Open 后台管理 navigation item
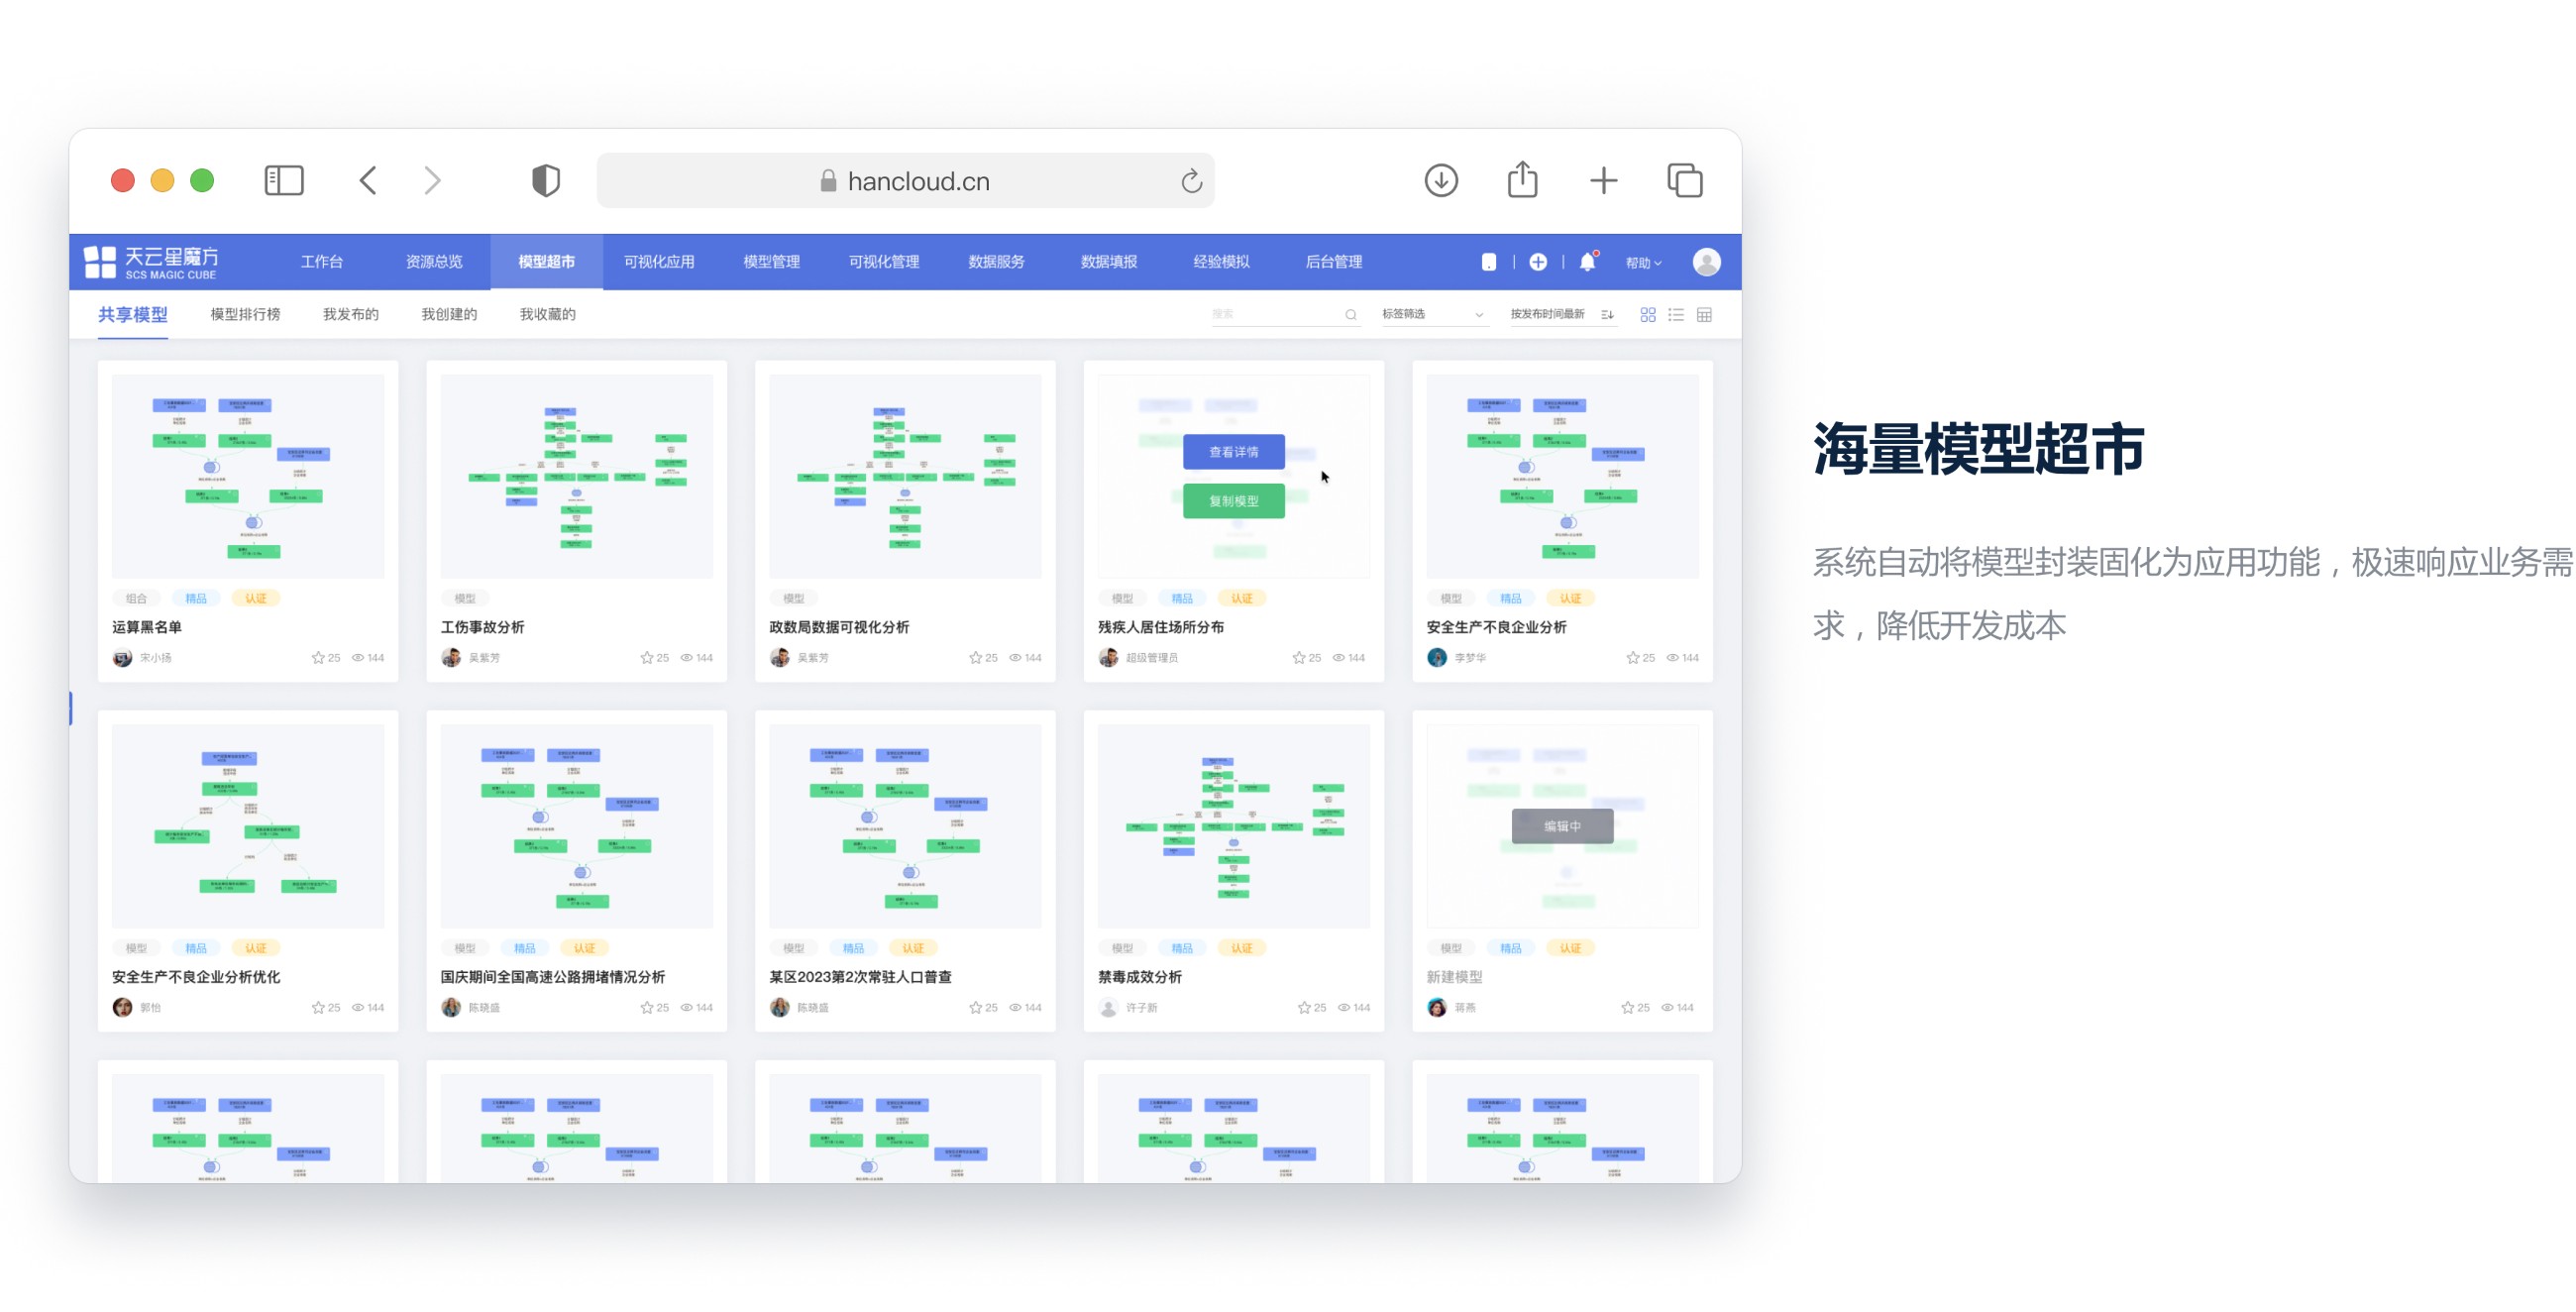2576x1312 pixels. point(1334,262)
